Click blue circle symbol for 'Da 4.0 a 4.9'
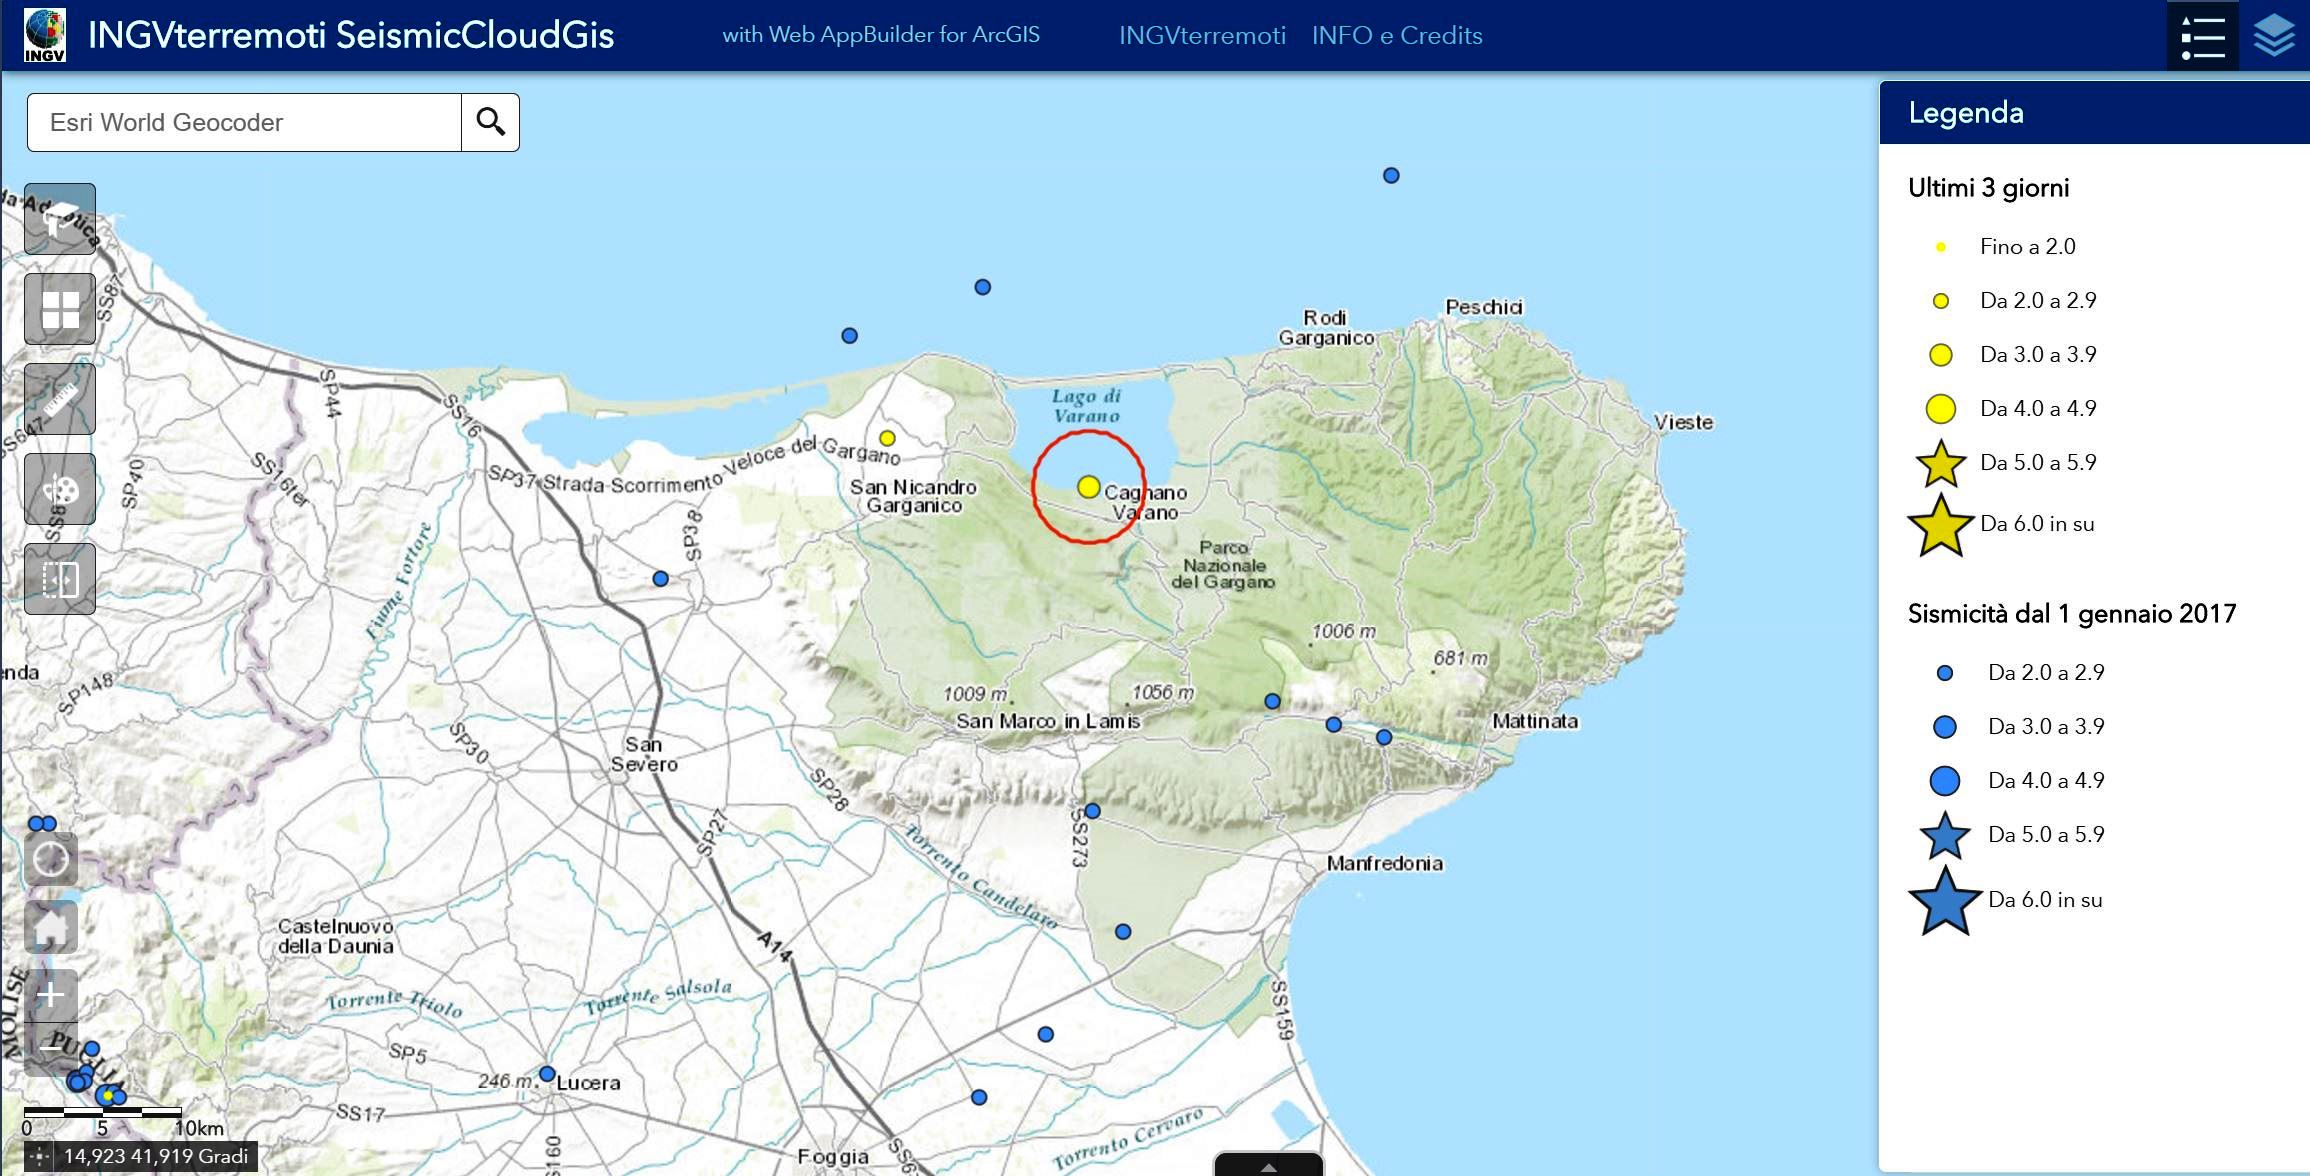Viewport: 2310px width, 1176px height. pos(1944,781)
